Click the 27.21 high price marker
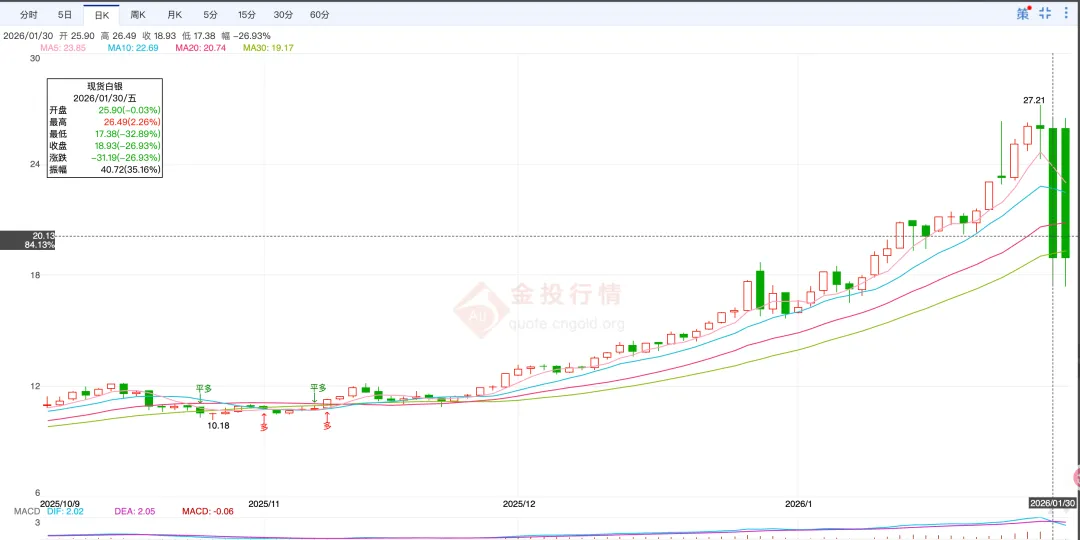Viewport: 1080px width, 540px height. 1034,100
